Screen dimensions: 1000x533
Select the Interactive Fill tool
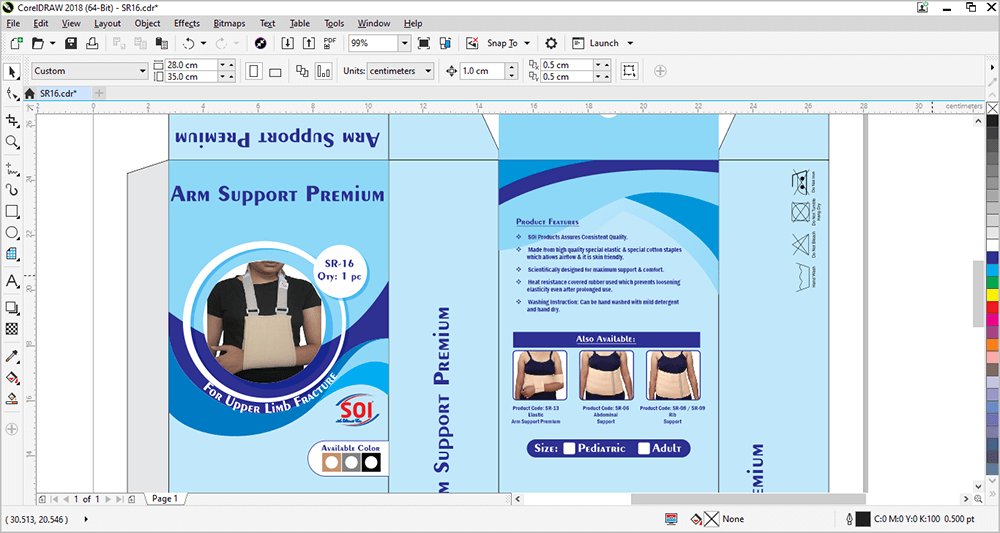11,377
